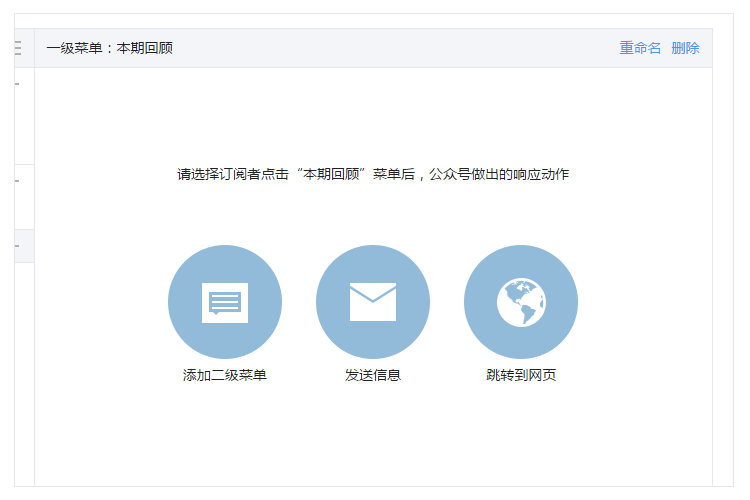Rename the menu via 重命名 link
The image size is (750, 500).
(x=640, y=48)
